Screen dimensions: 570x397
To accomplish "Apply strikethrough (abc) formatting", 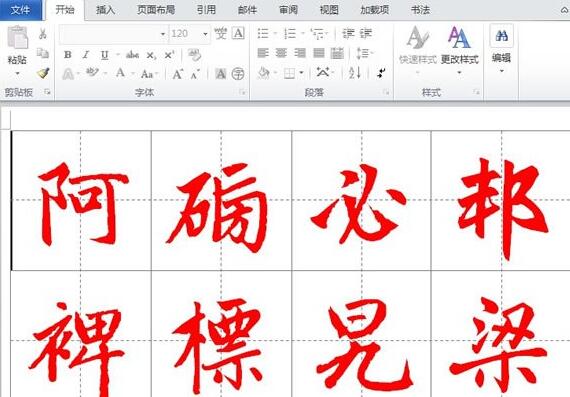I will click(132, 55).
